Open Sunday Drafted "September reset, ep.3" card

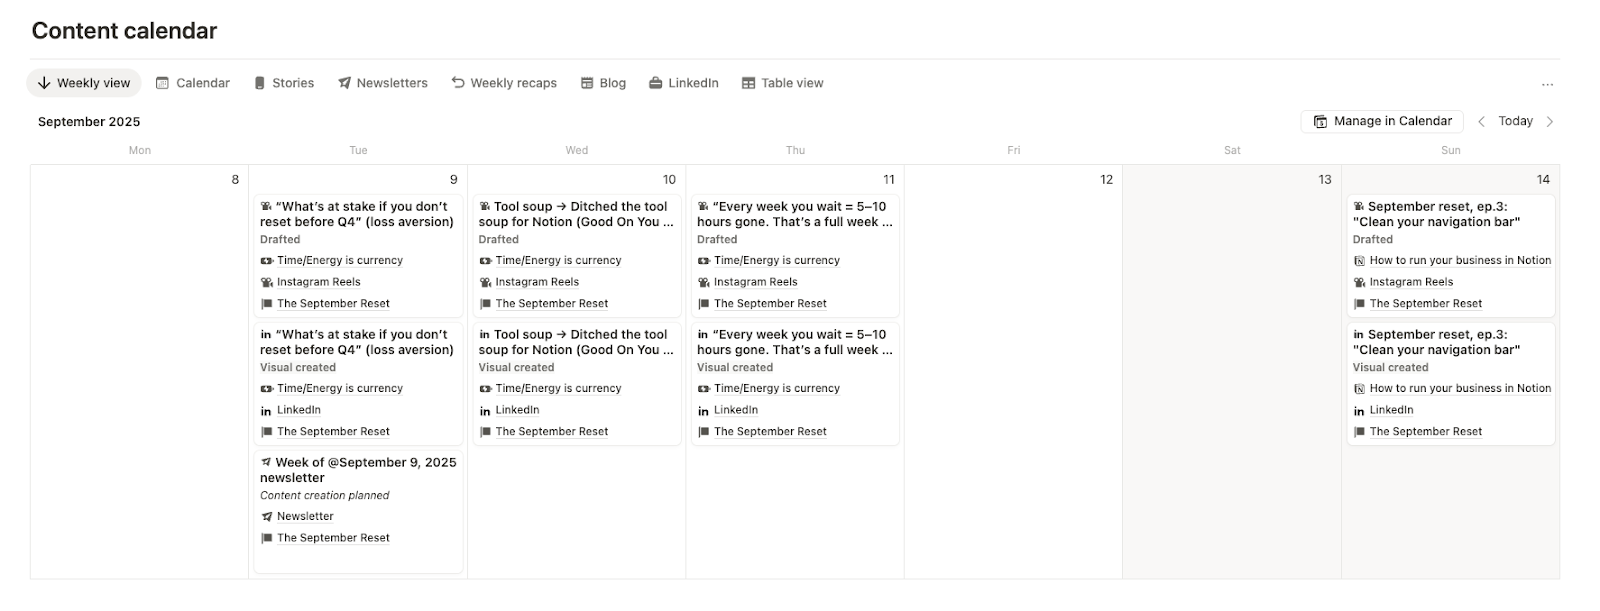click(1451, 255)
